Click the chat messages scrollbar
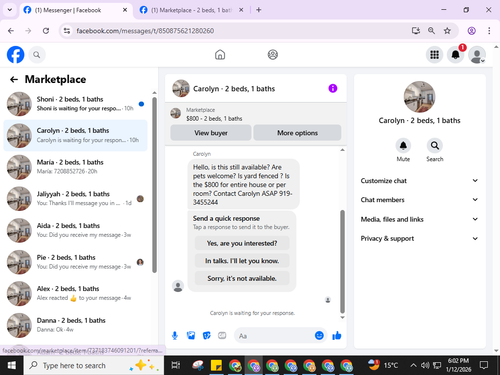The height and width of the screenshot is (375, 500). pyautogui.click(x=342, y=262)
